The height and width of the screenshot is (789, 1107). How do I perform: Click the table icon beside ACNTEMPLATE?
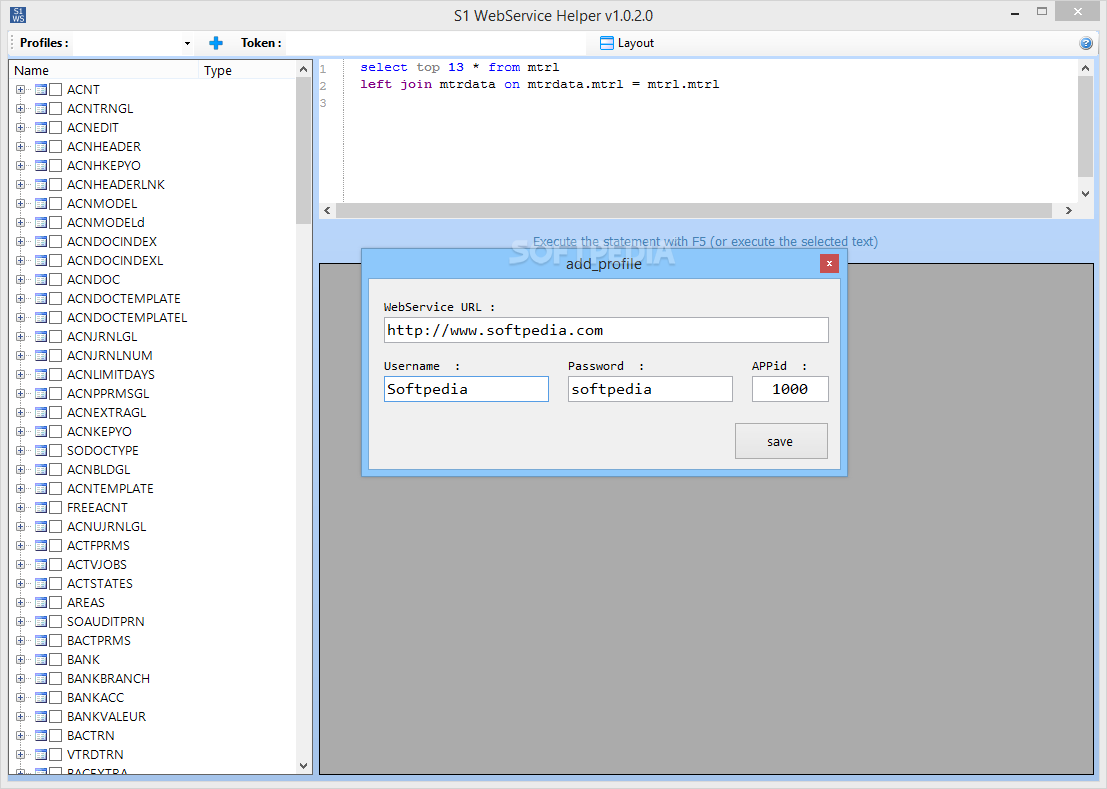41,488
